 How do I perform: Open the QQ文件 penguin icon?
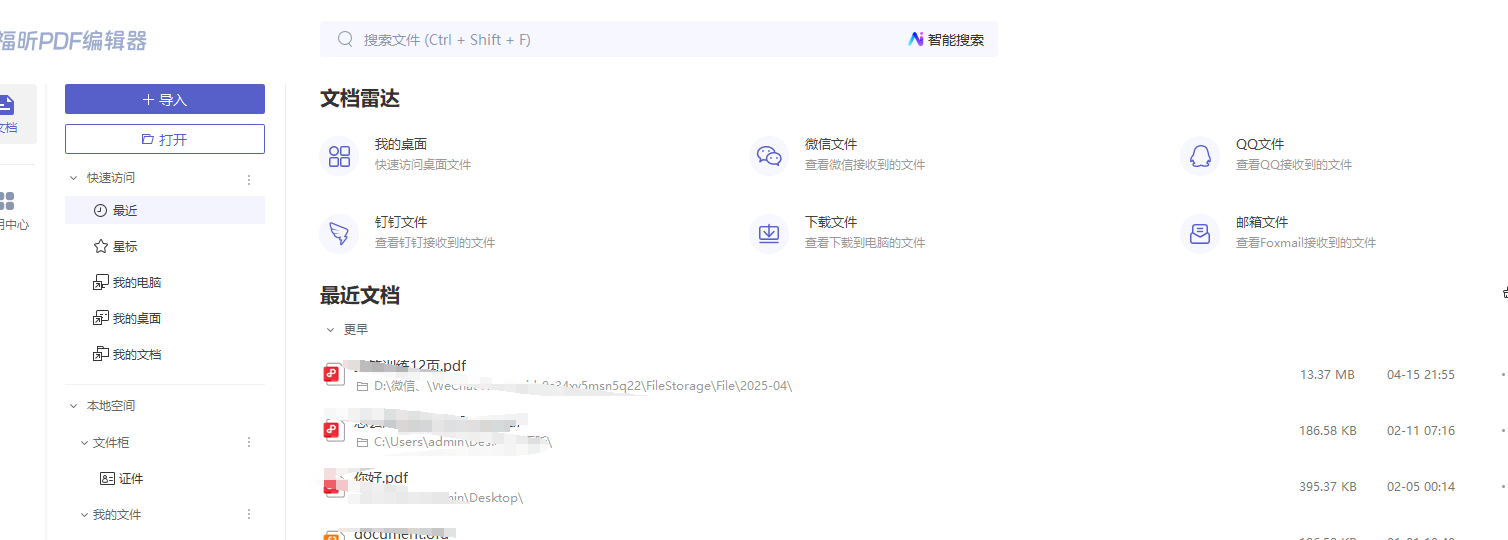pos(1200,156)
